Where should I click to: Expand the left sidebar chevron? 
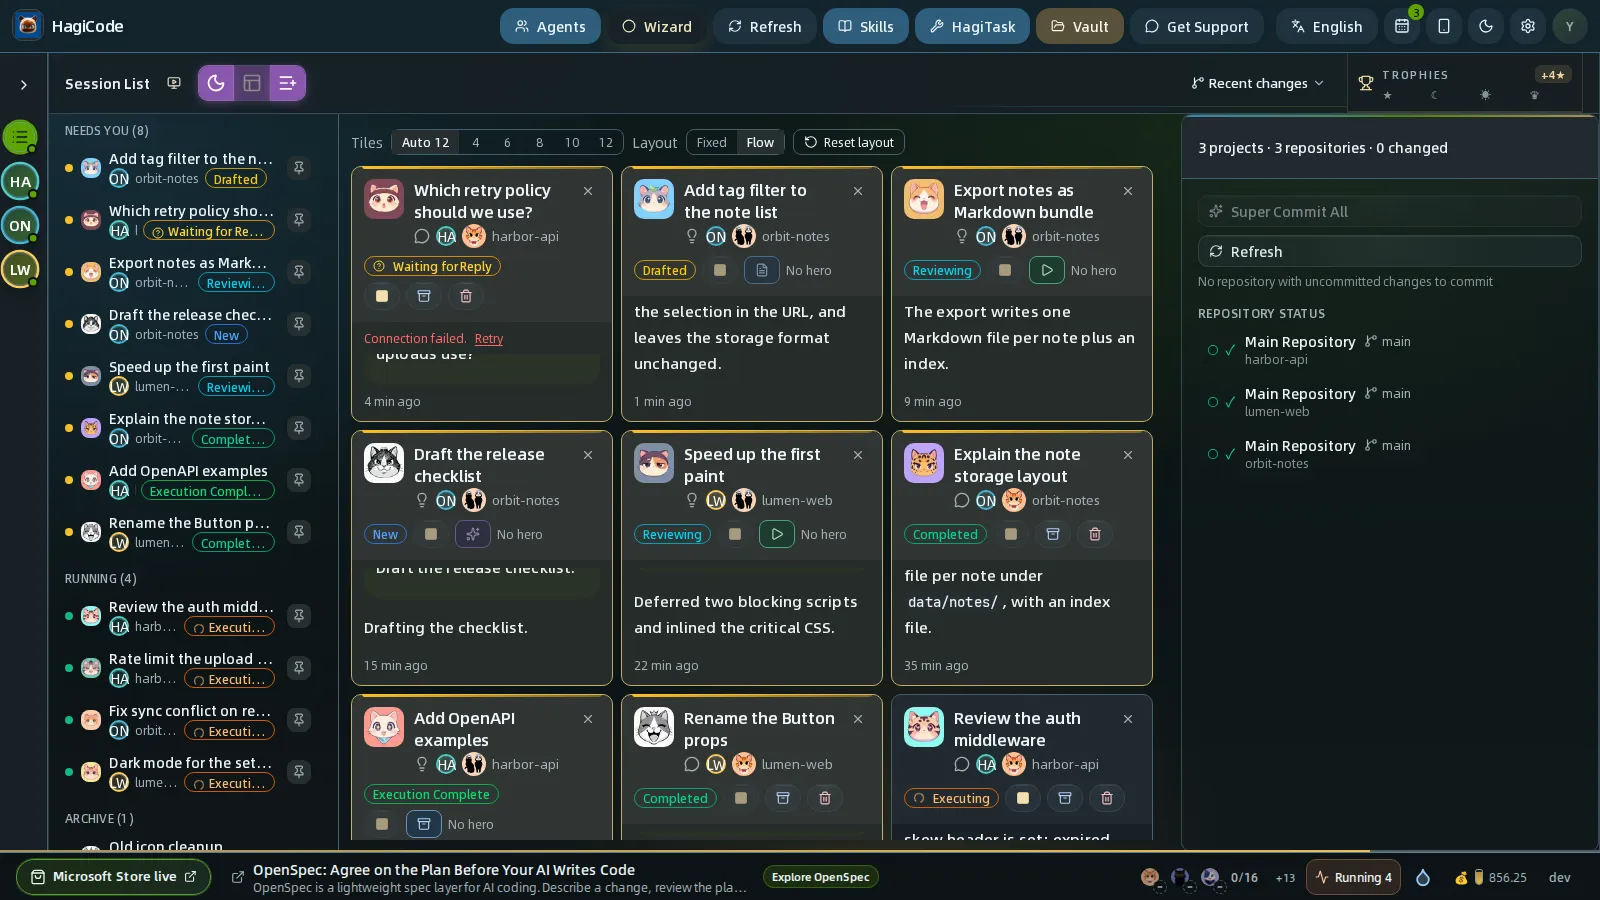(x=24, y=85)
